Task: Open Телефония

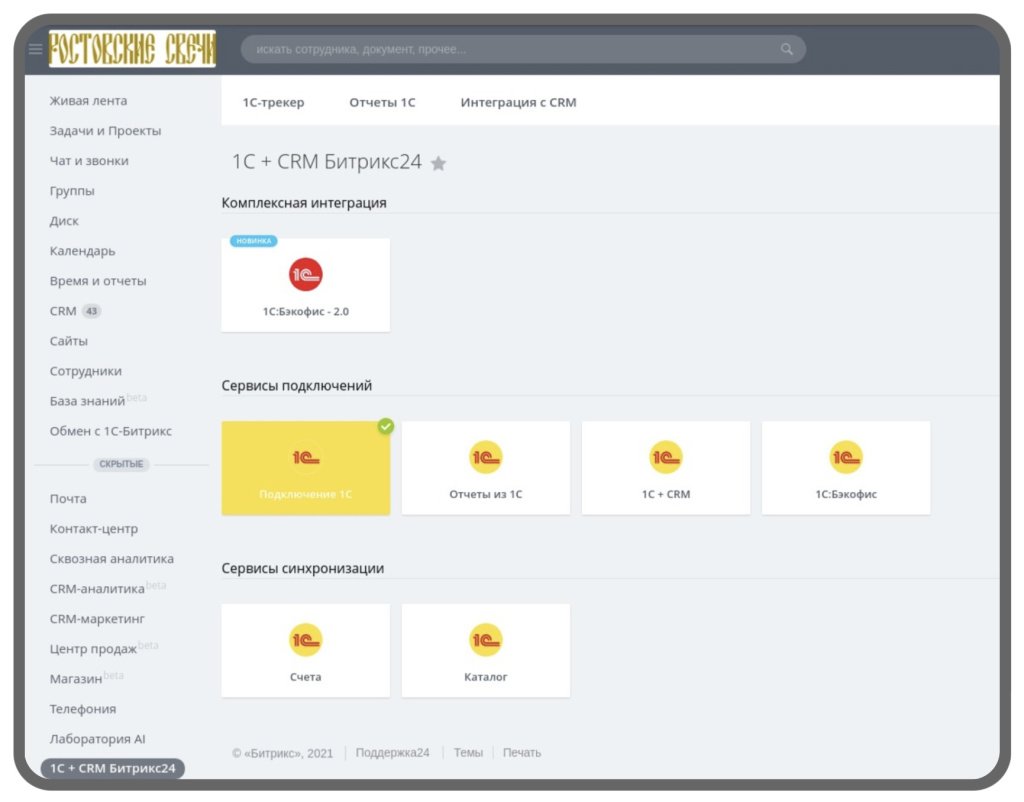Action: [x=83, y=709]
